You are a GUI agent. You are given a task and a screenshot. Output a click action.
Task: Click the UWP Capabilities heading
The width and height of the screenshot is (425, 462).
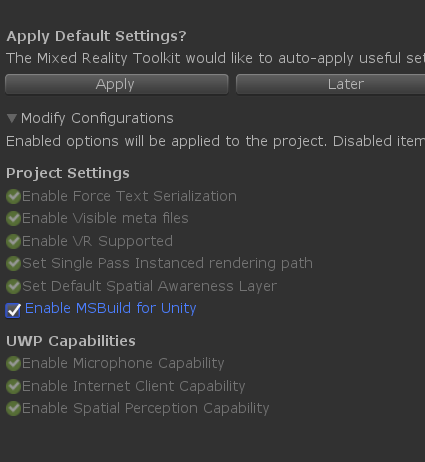[x=71, y=341]
